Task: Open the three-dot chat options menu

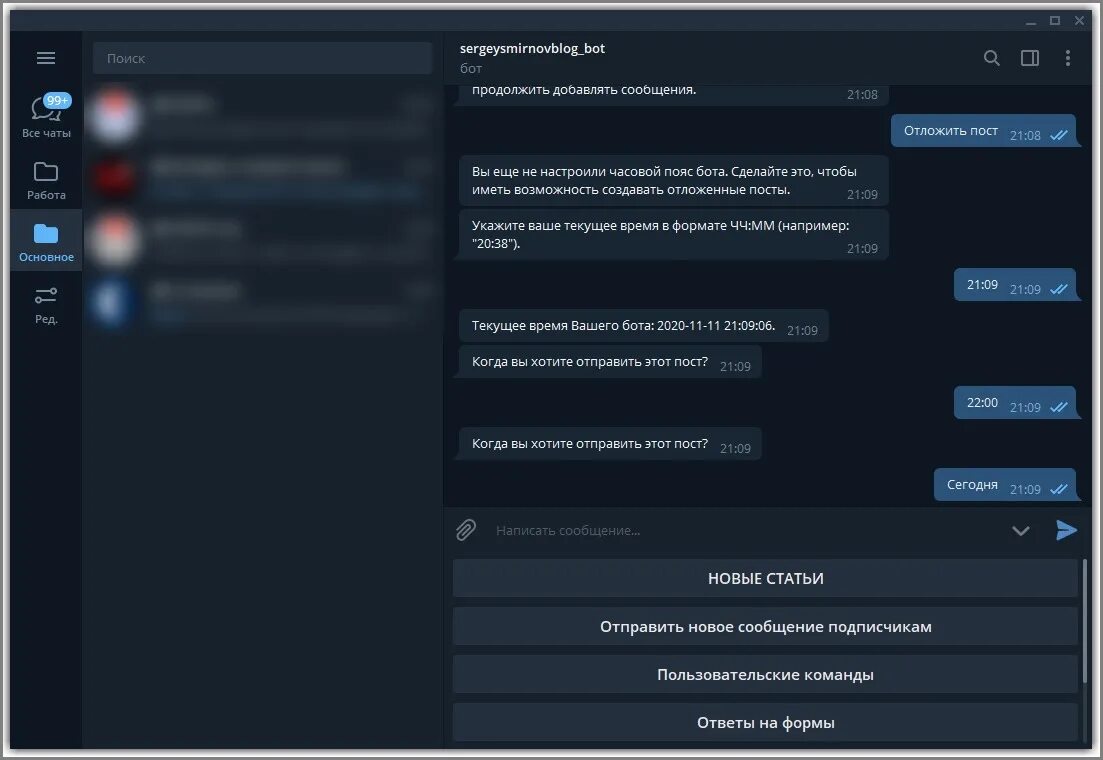Action: pyautogui.click(x=1067, y=58)
